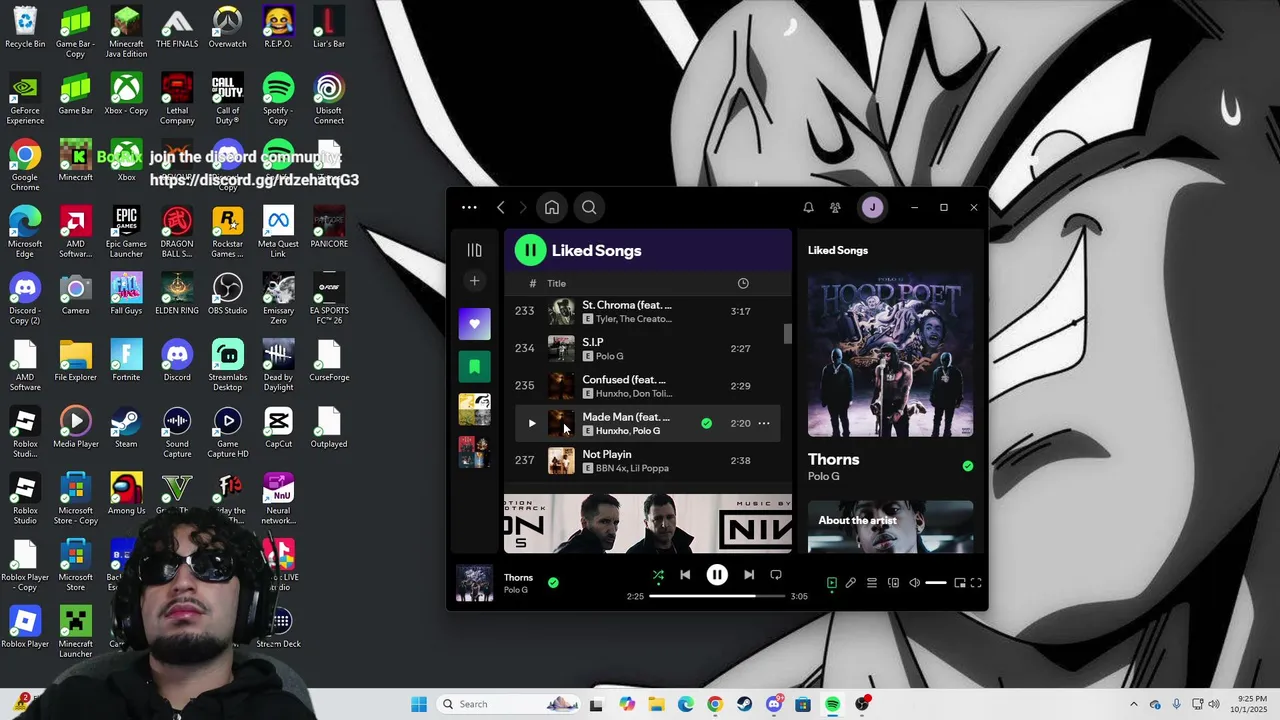The width and height of the screenshot is (1280, 720).
Task: Pause Liked Songs with green header button
Action: [530, 250]
